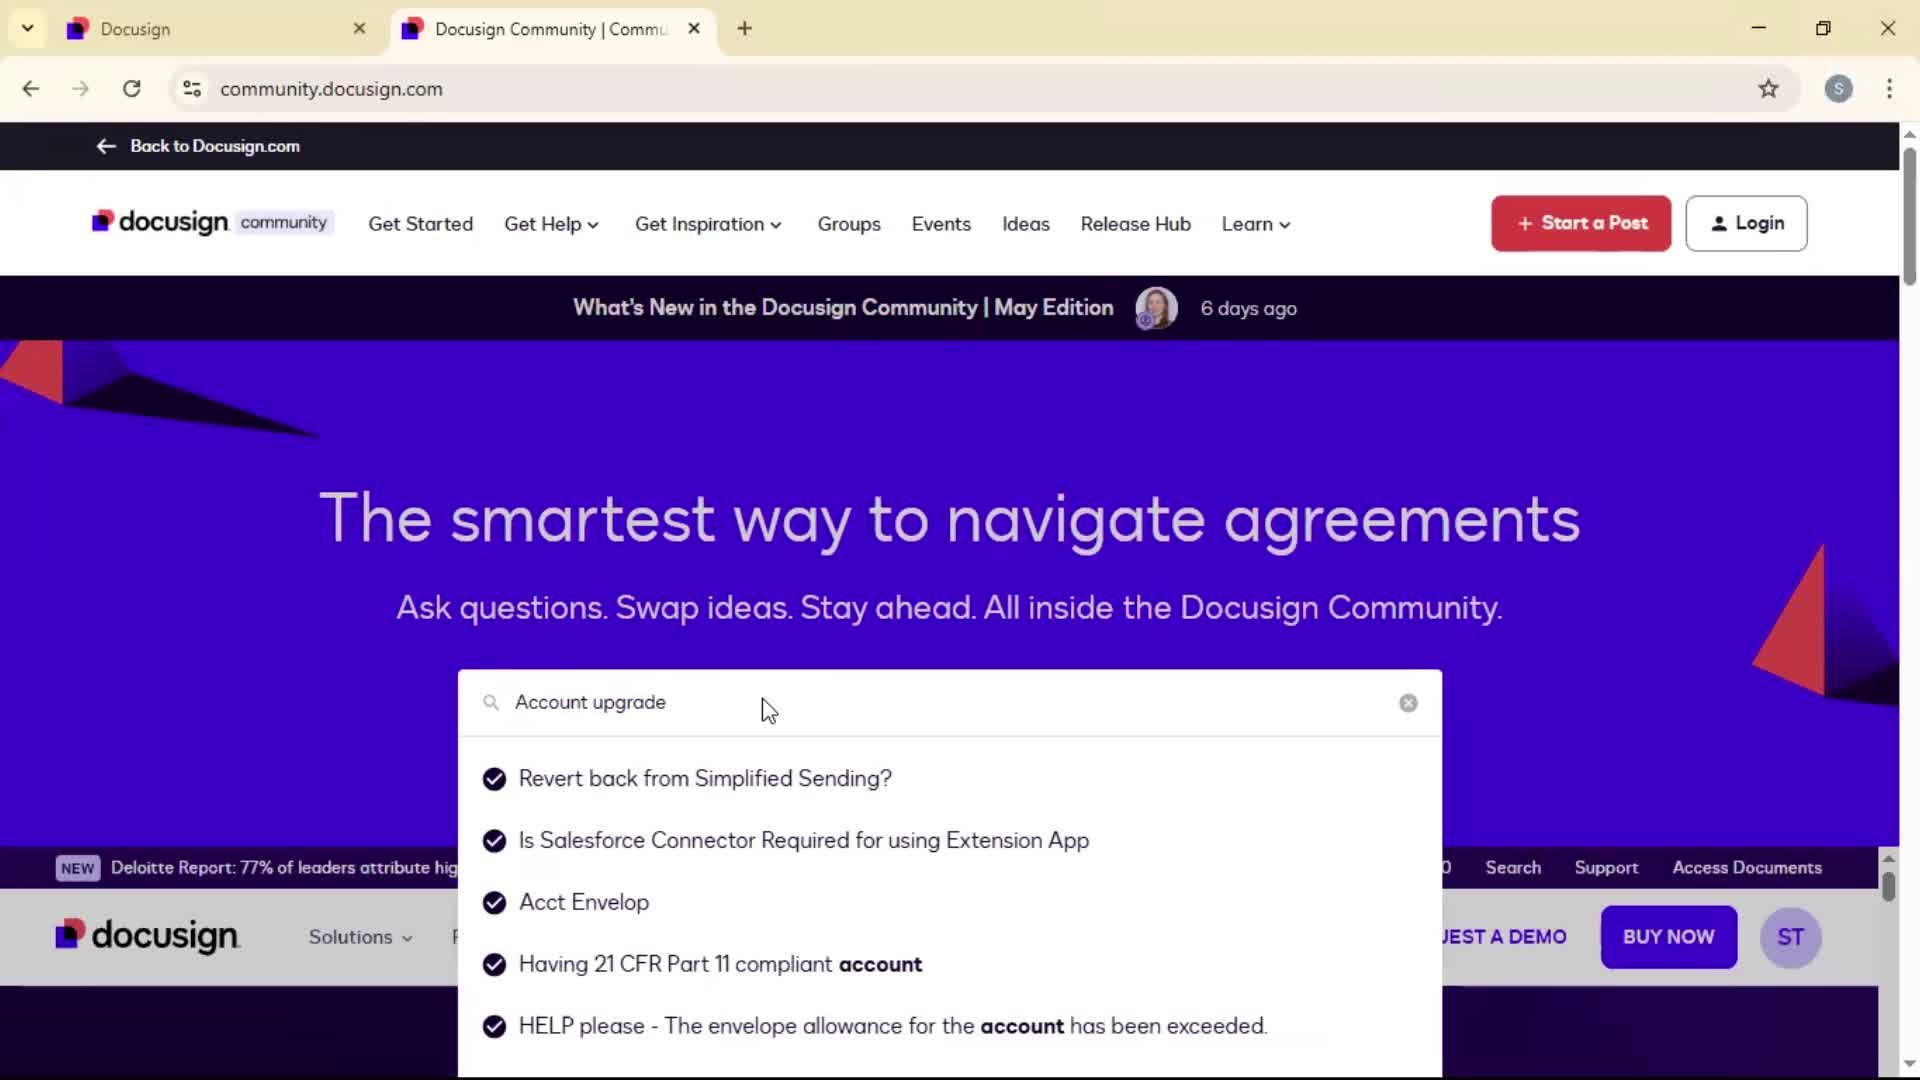Click checkmark icon beside Revert back from Simplified Sending
Screen dimensions: 1920x1080
pos(494,779)
